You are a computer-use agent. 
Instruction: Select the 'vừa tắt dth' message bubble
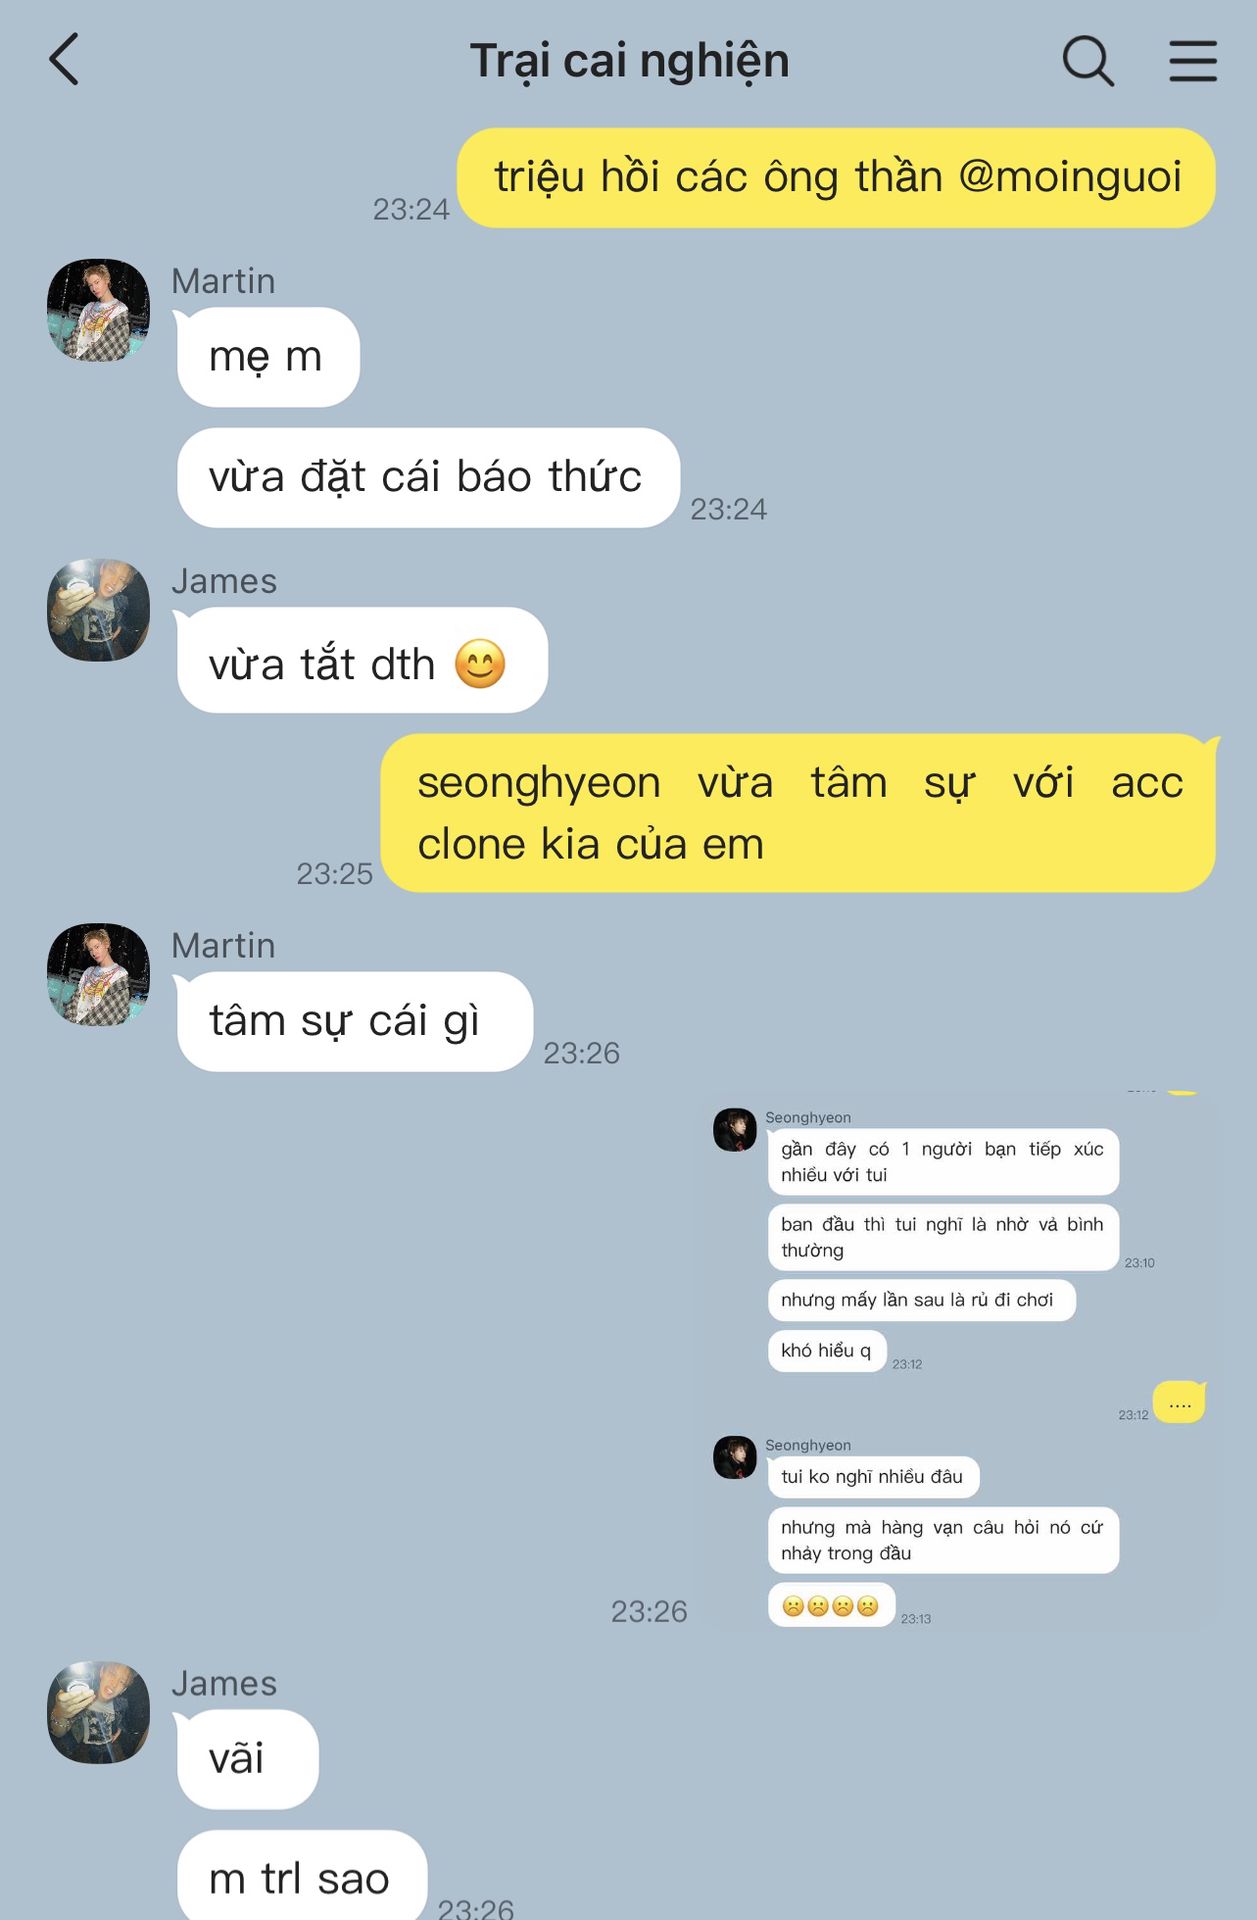362,660
